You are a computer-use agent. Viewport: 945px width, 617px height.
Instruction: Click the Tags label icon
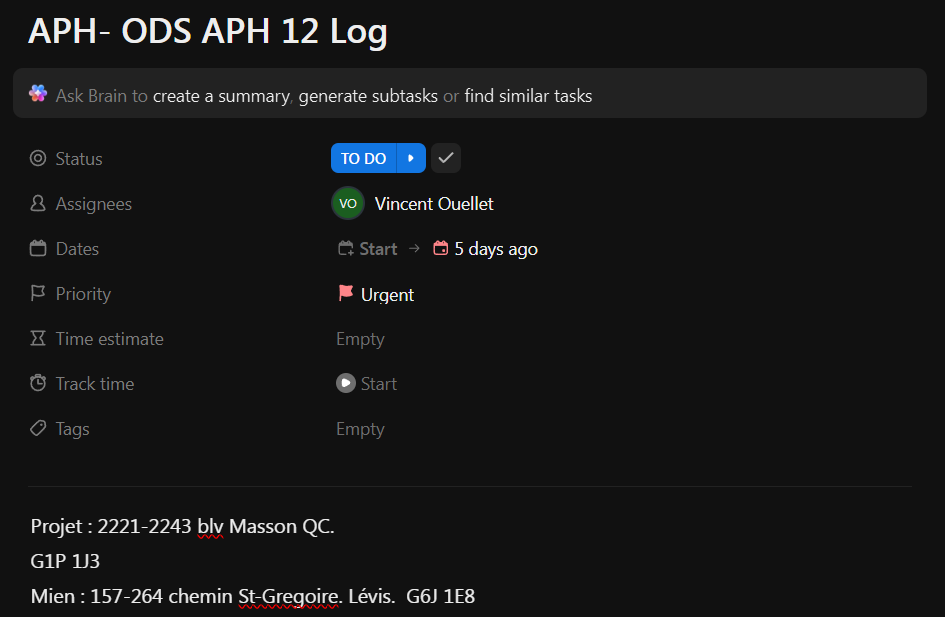(x=38, y=429)
